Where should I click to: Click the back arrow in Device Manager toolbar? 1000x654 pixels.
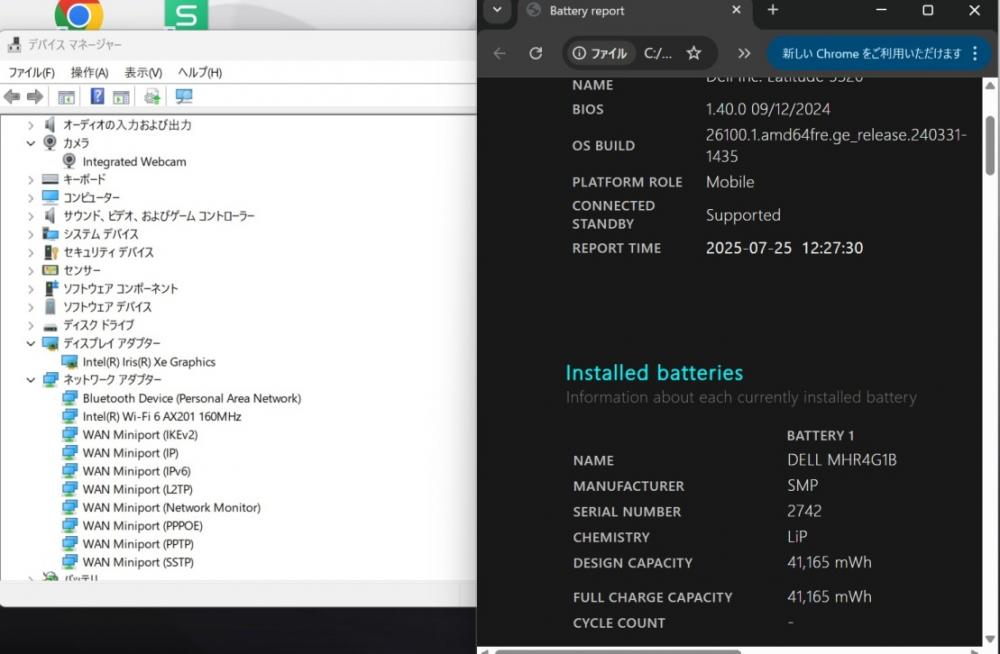point(11,96)
